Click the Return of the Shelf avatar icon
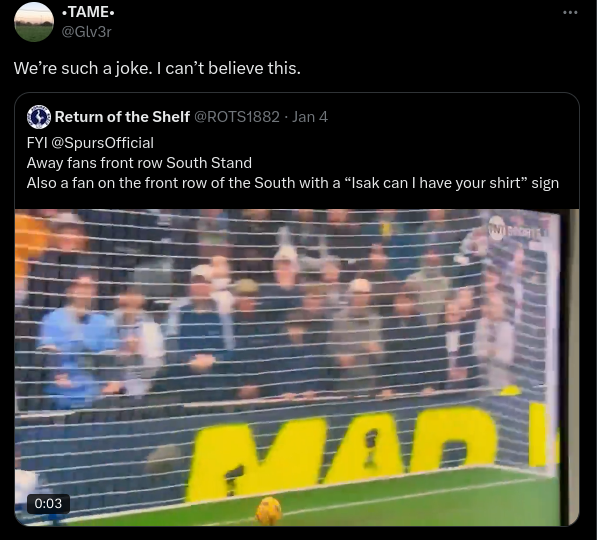The width and height of the screenshot is (597, 540). tap(39, 117)
